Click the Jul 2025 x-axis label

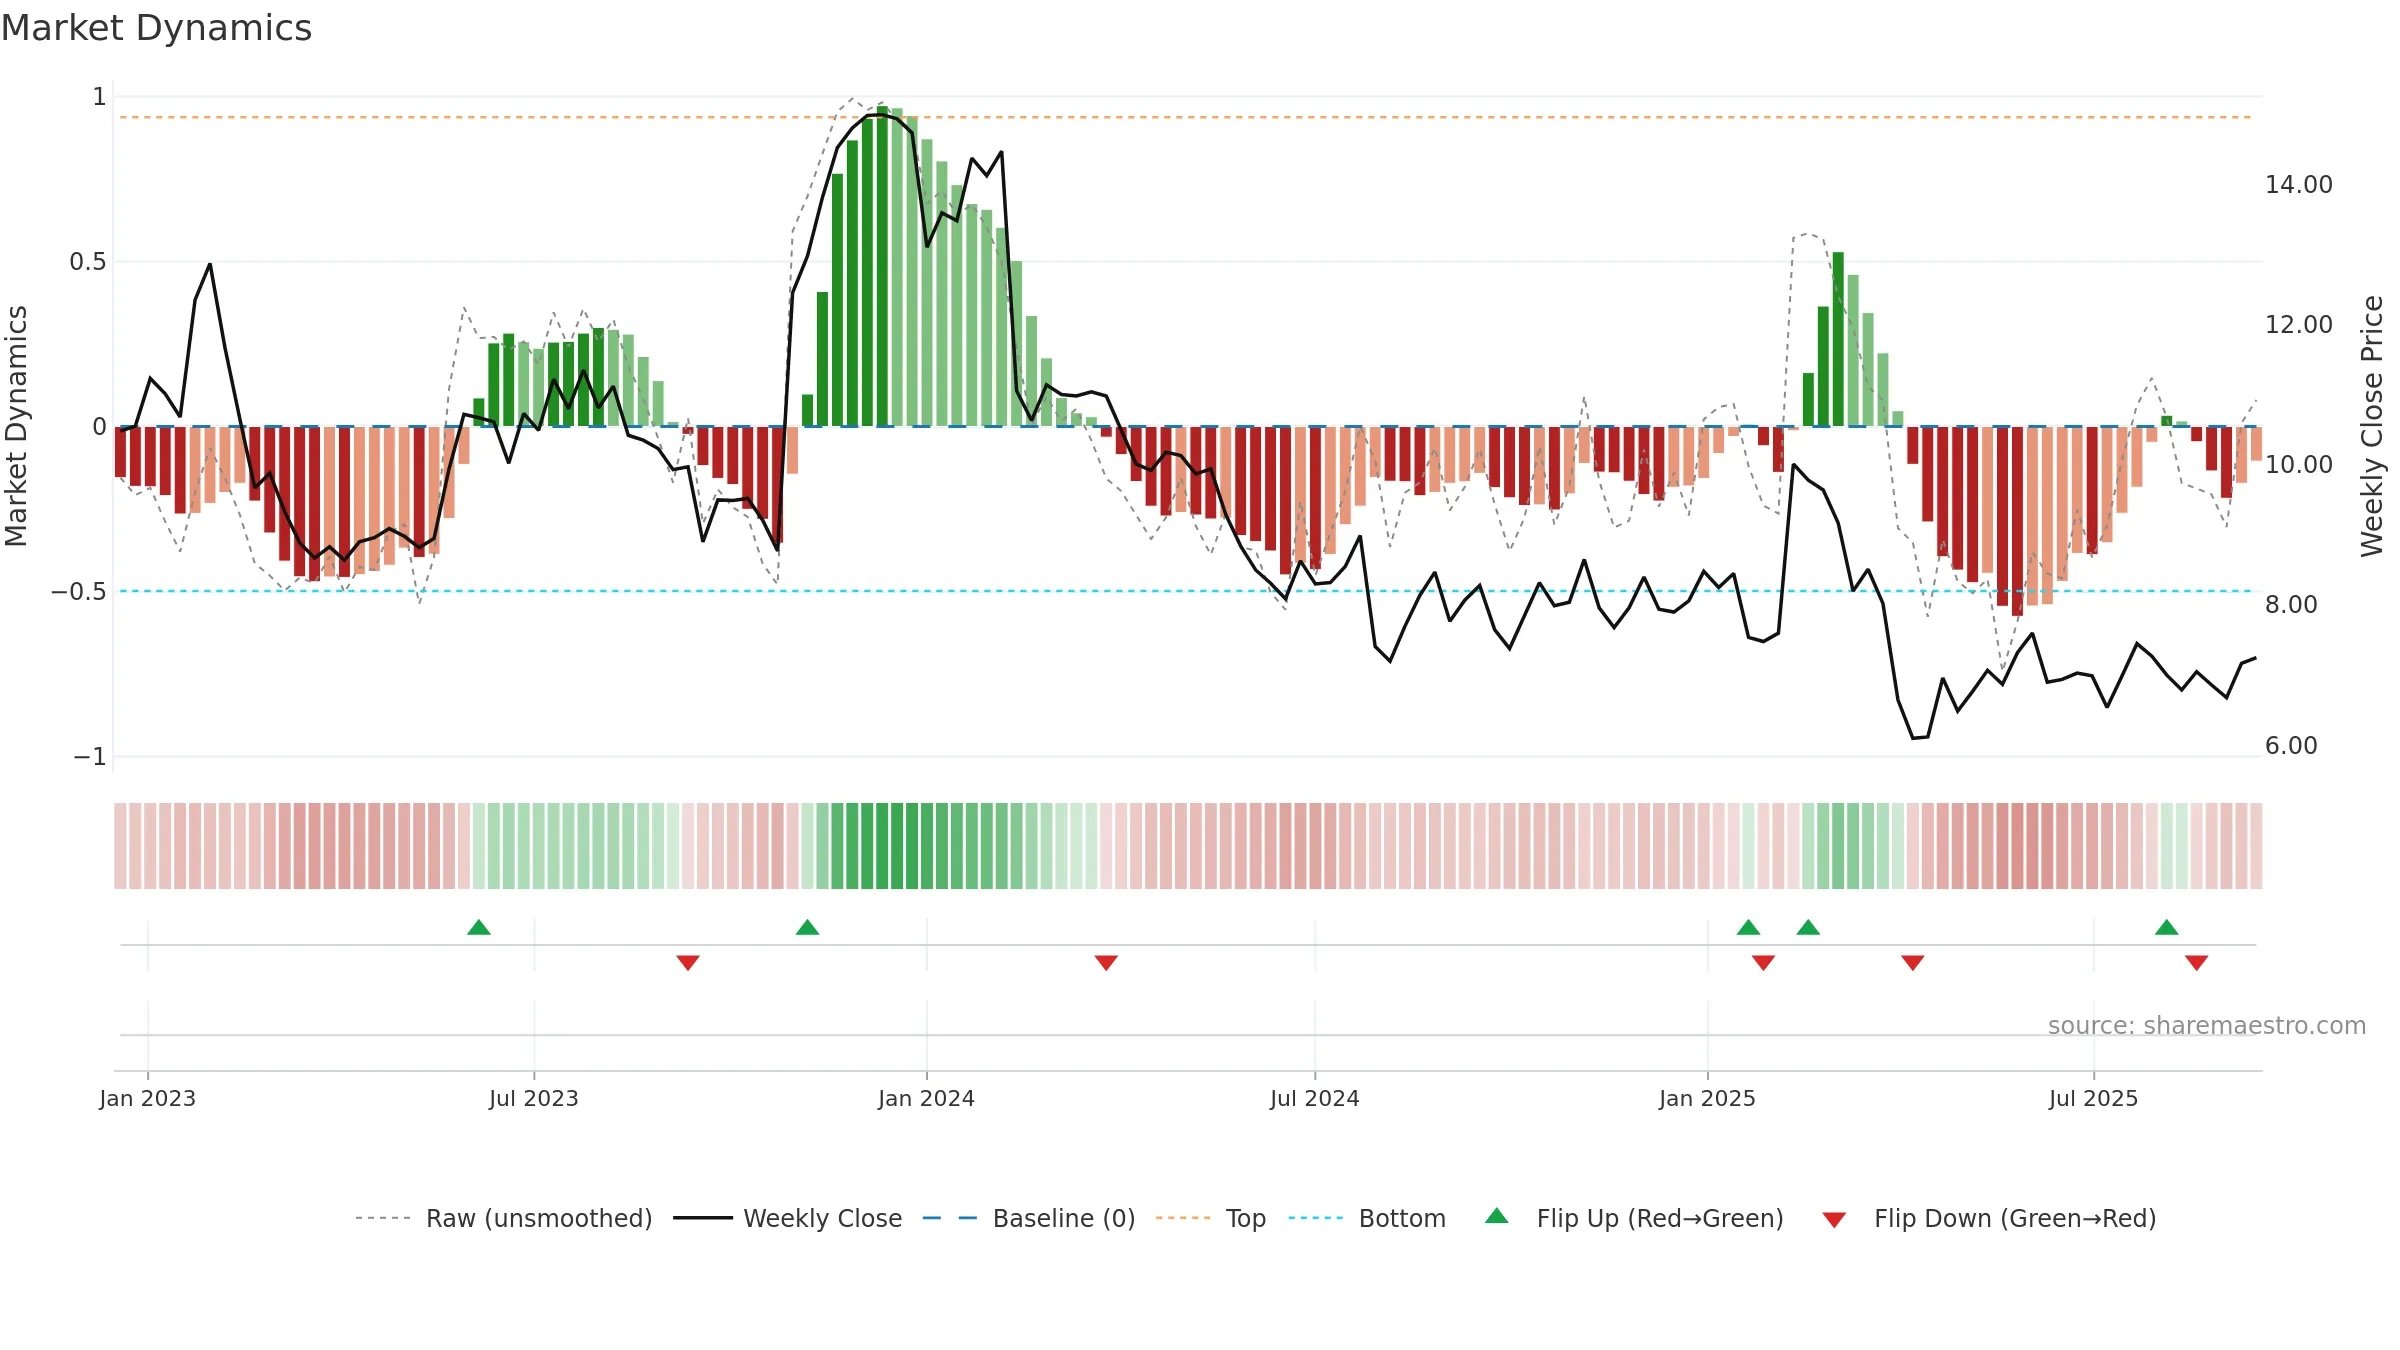pyautogui.click(x=2094, y=1098)
